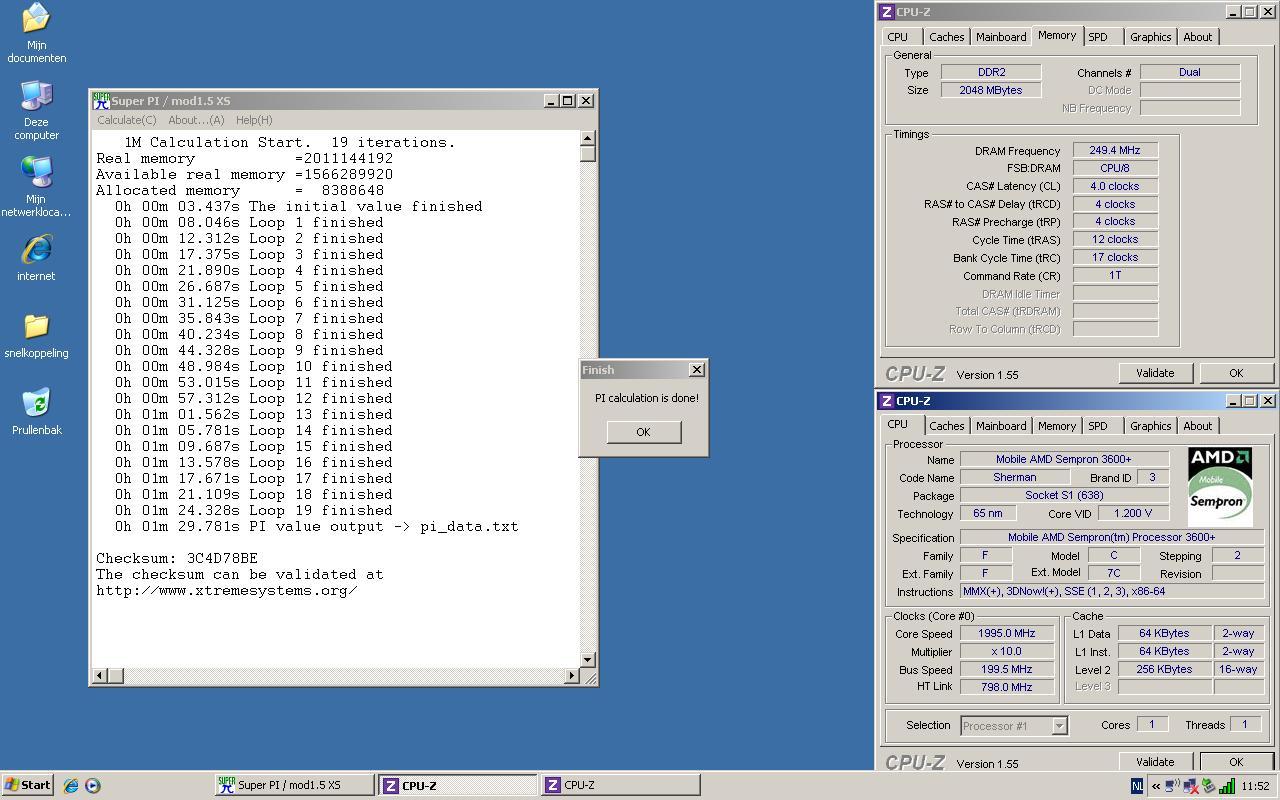The height and width of the screenshot is (800, 1280).
Task: Click the Core Speed value 1995.0 MHz
Action: point(1007,633)
